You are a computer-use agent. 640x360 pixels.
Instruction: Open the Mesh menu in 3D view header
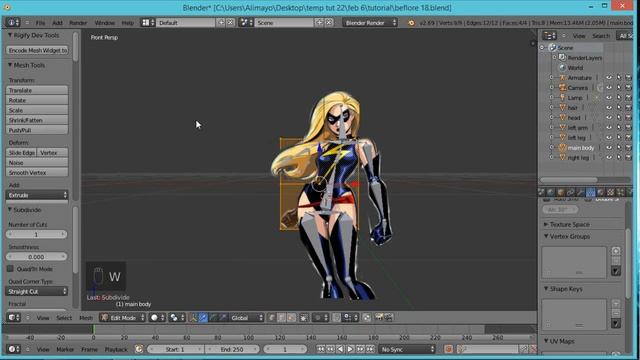click(x=86, y=318)
